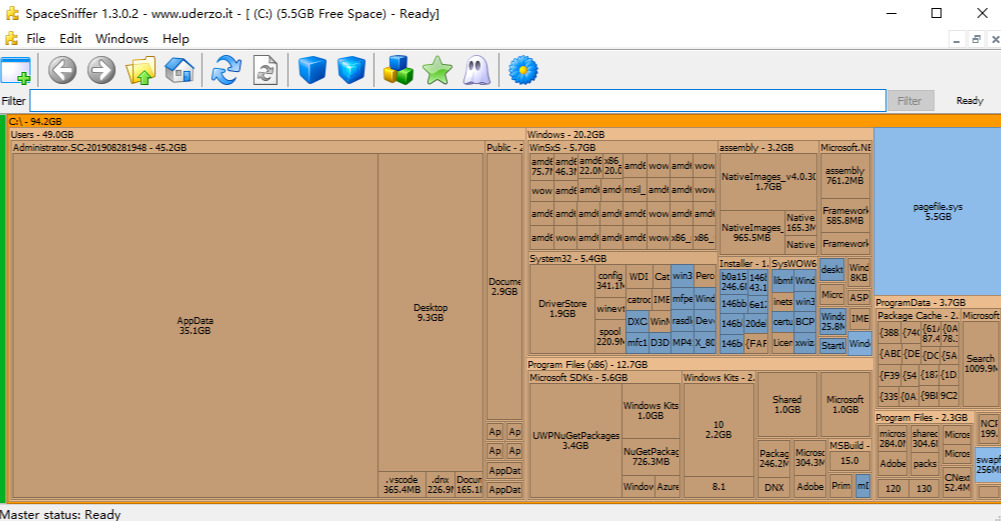Open the Edit menu
The height and width of the screenshot is (521, 1001).
(x=70, y=39)
